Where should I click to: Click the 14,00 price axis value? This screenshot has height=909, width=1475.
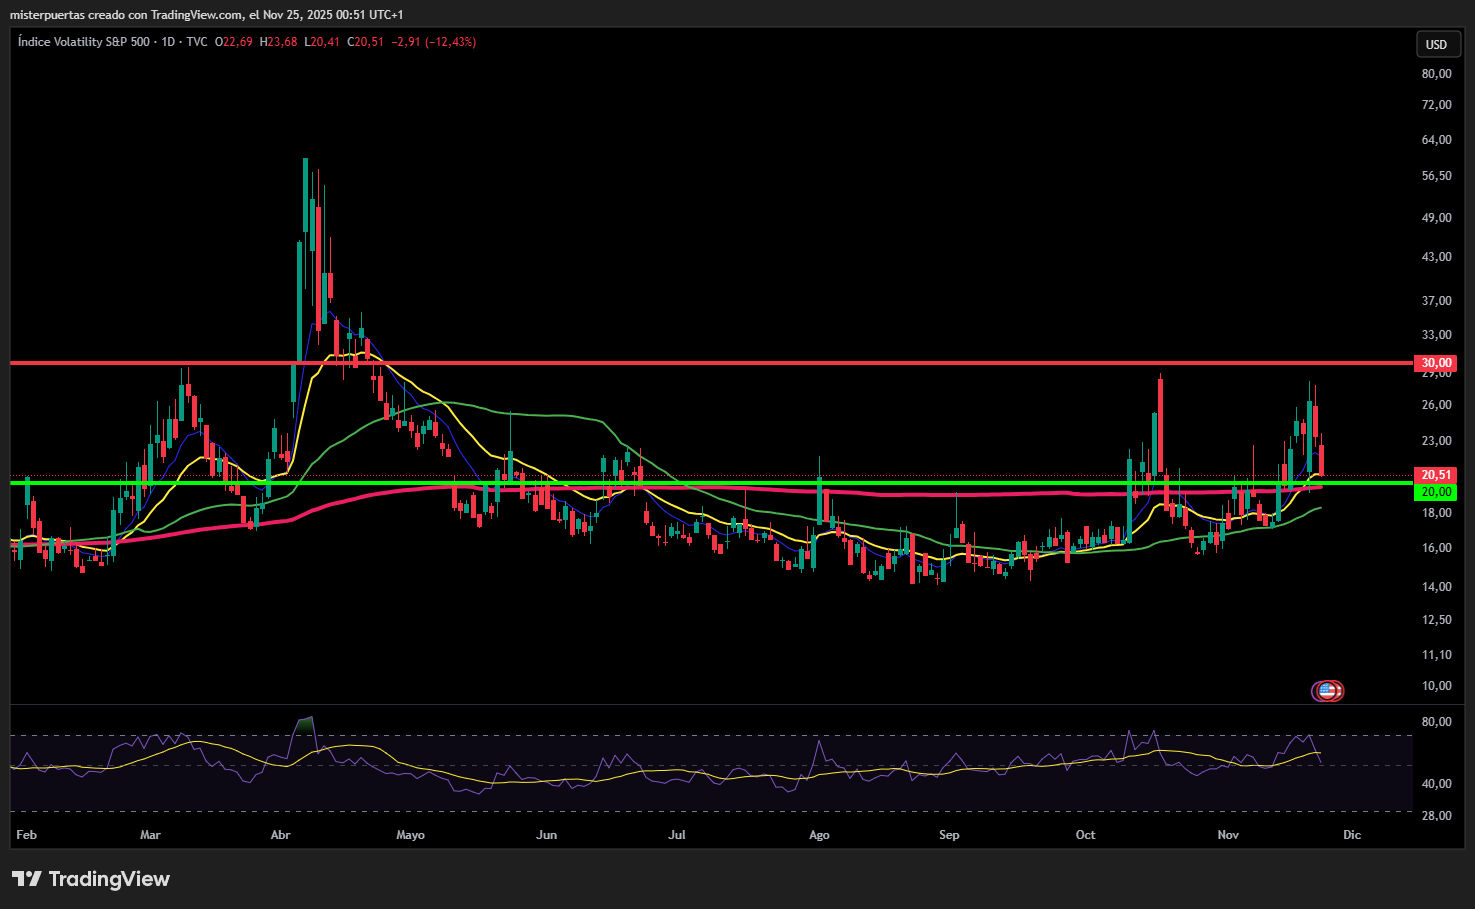click(1436, 587)
